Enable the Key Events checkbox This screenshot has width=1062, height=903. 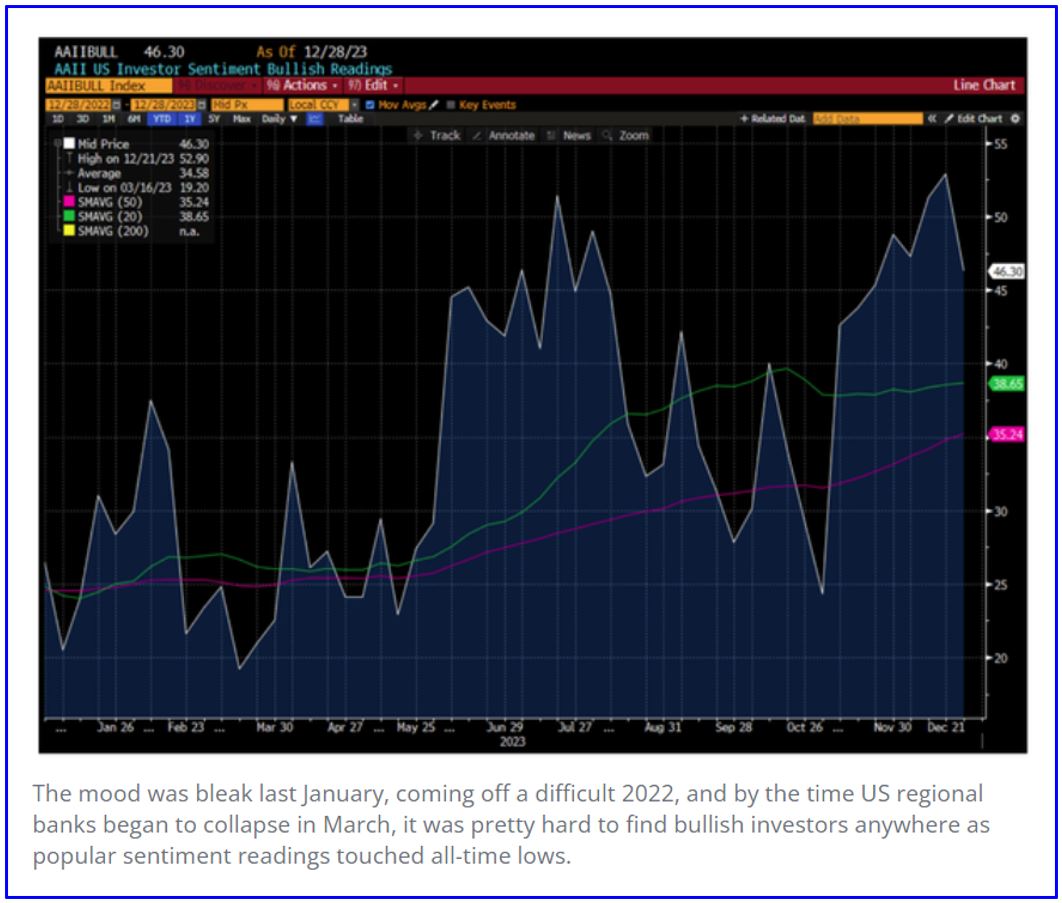451,105
